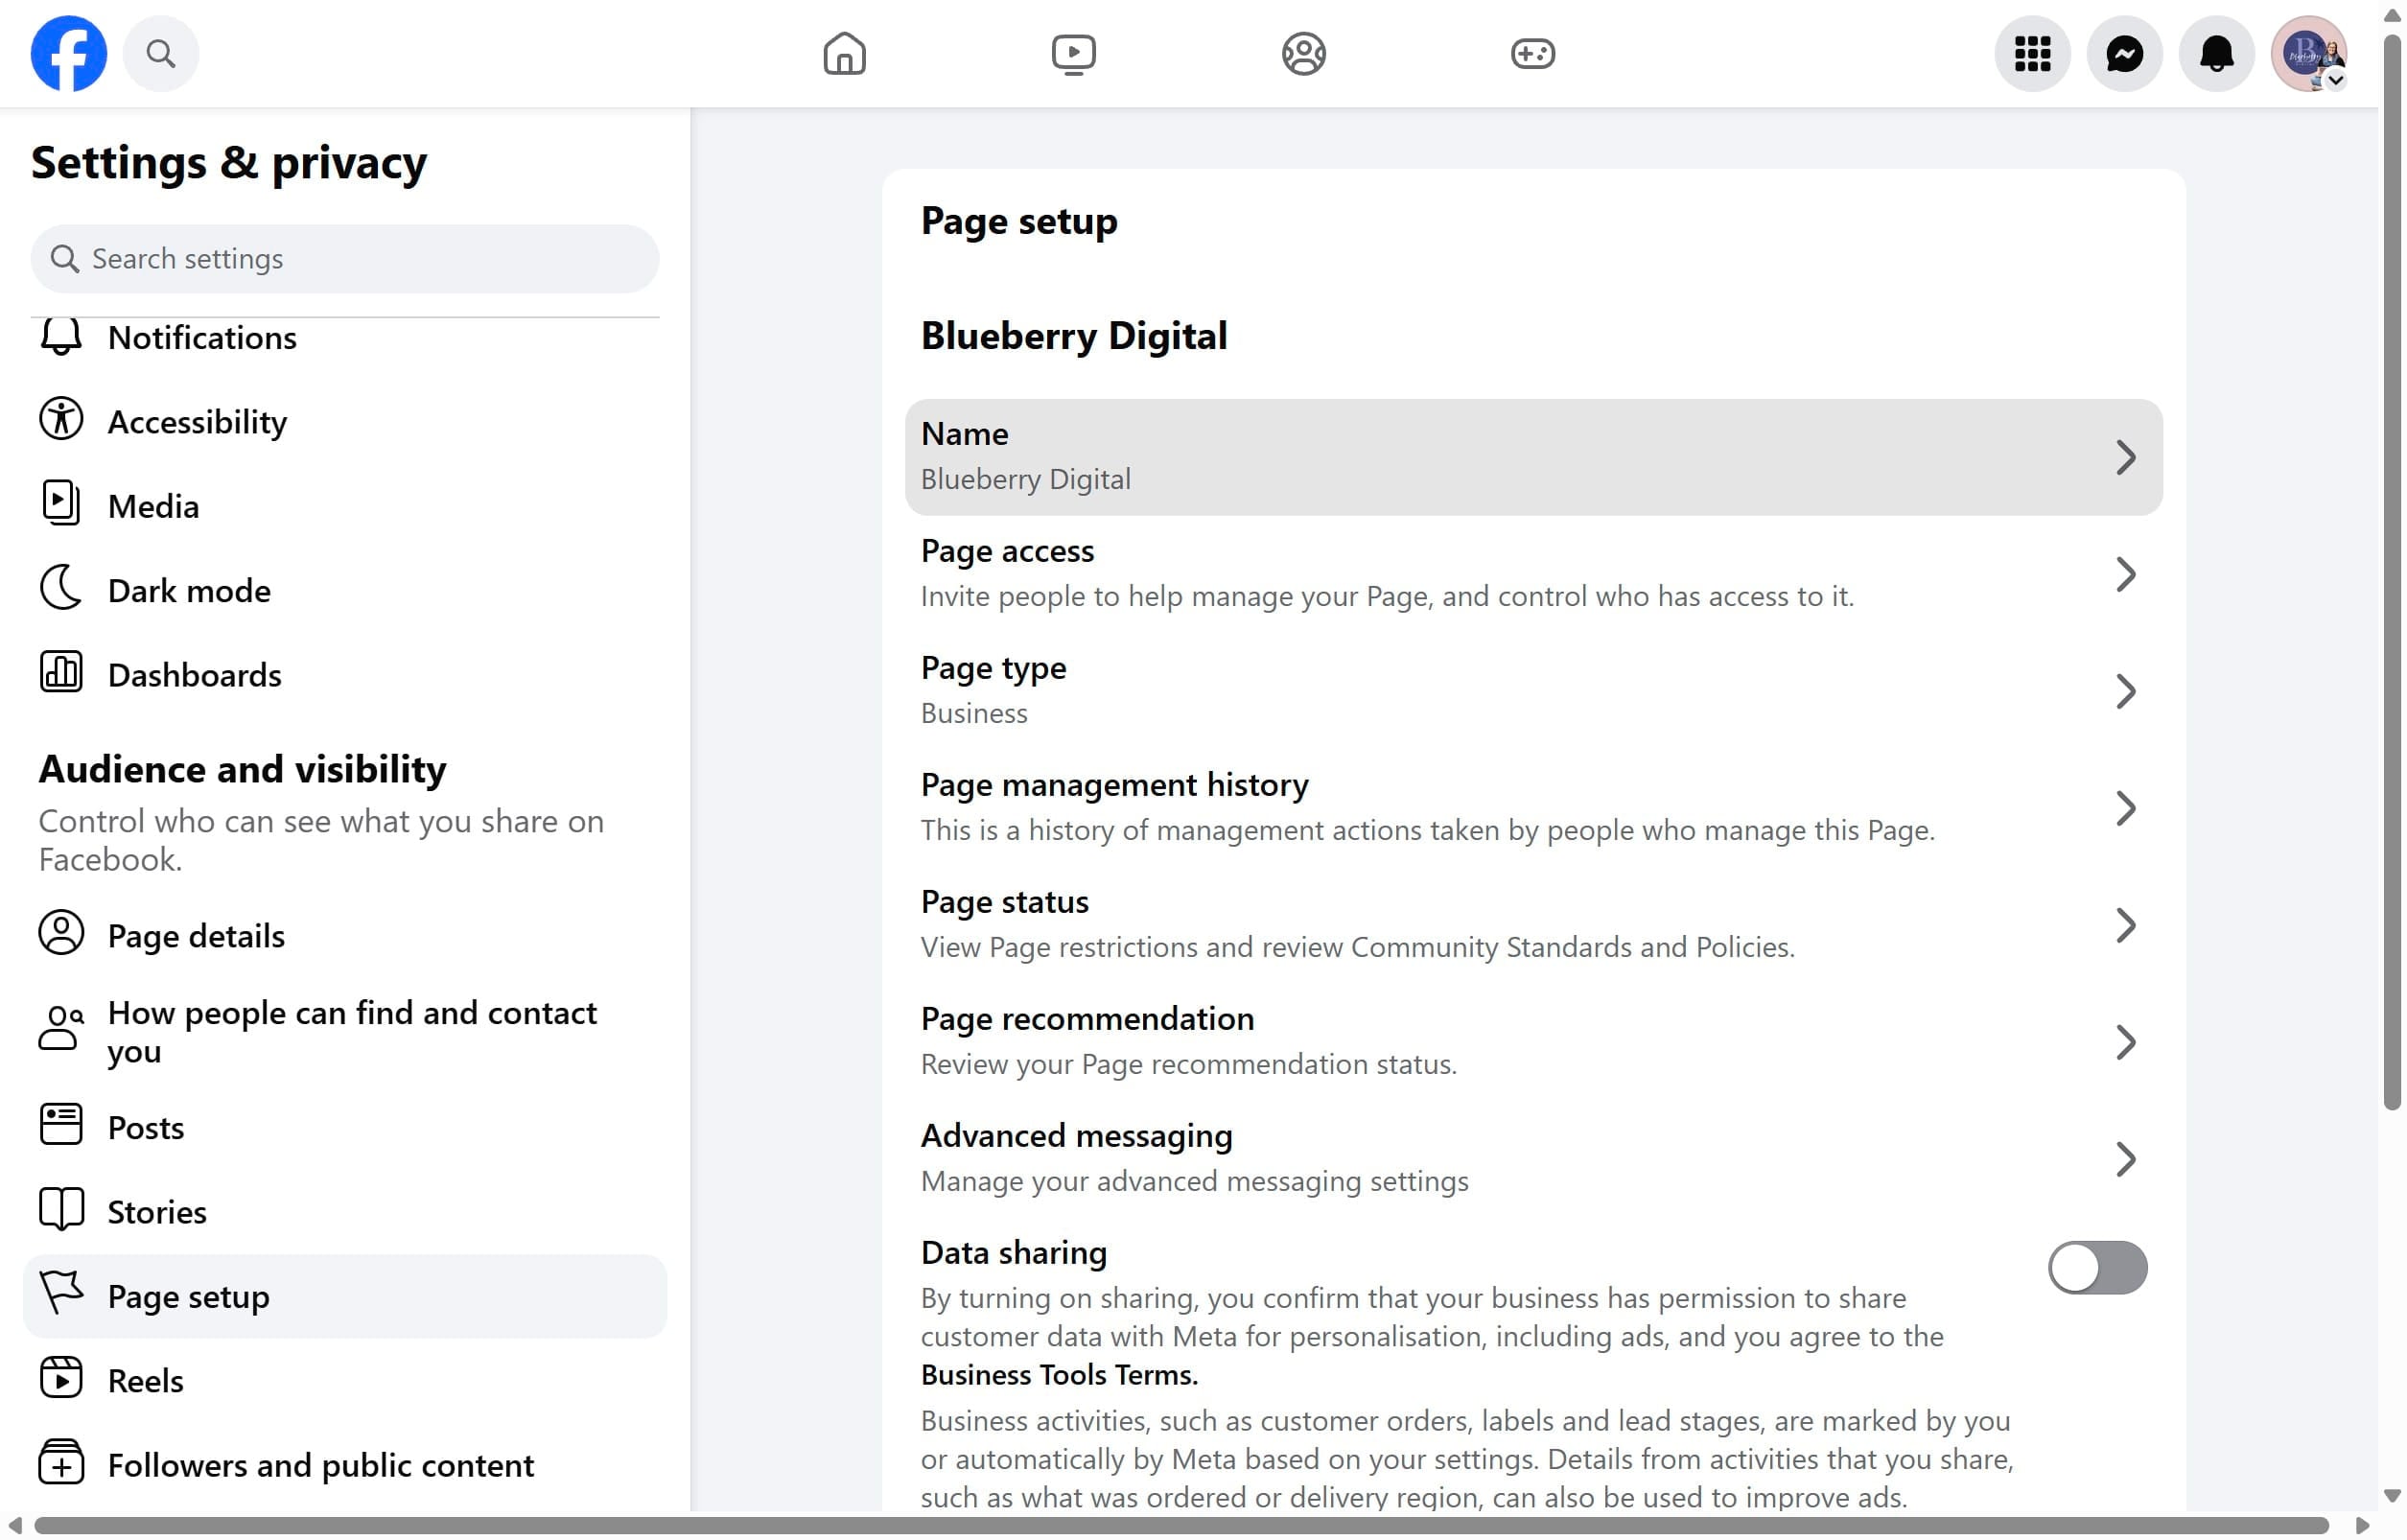Expand Page management history chevron
This screenshot has width=2407, height=1540.
click(2125, 808)
